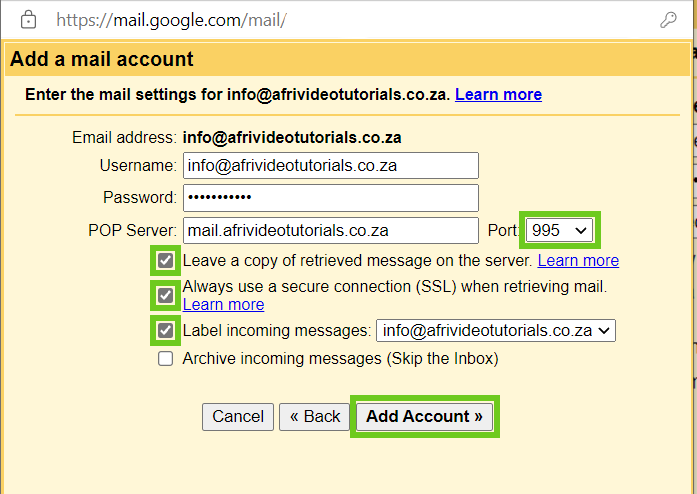
Task: Uncheck Leave a copy of retrieved message
Action: [165, 261]
